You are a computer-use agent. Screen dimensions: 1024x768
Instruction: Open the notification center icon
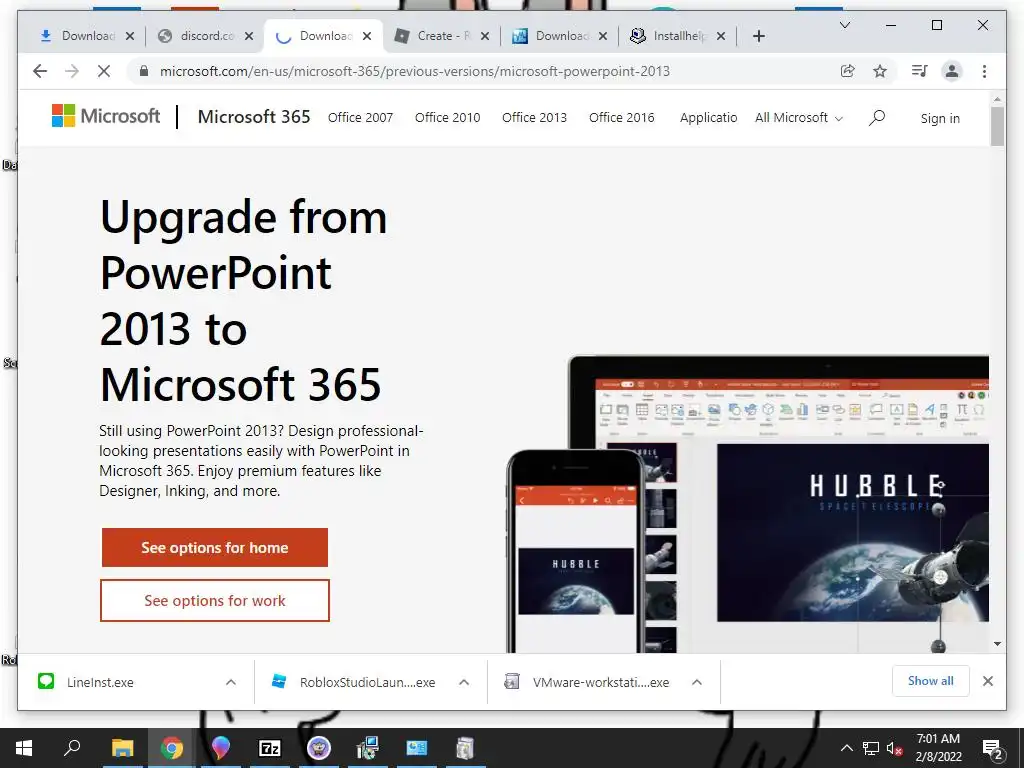(993, 748)
